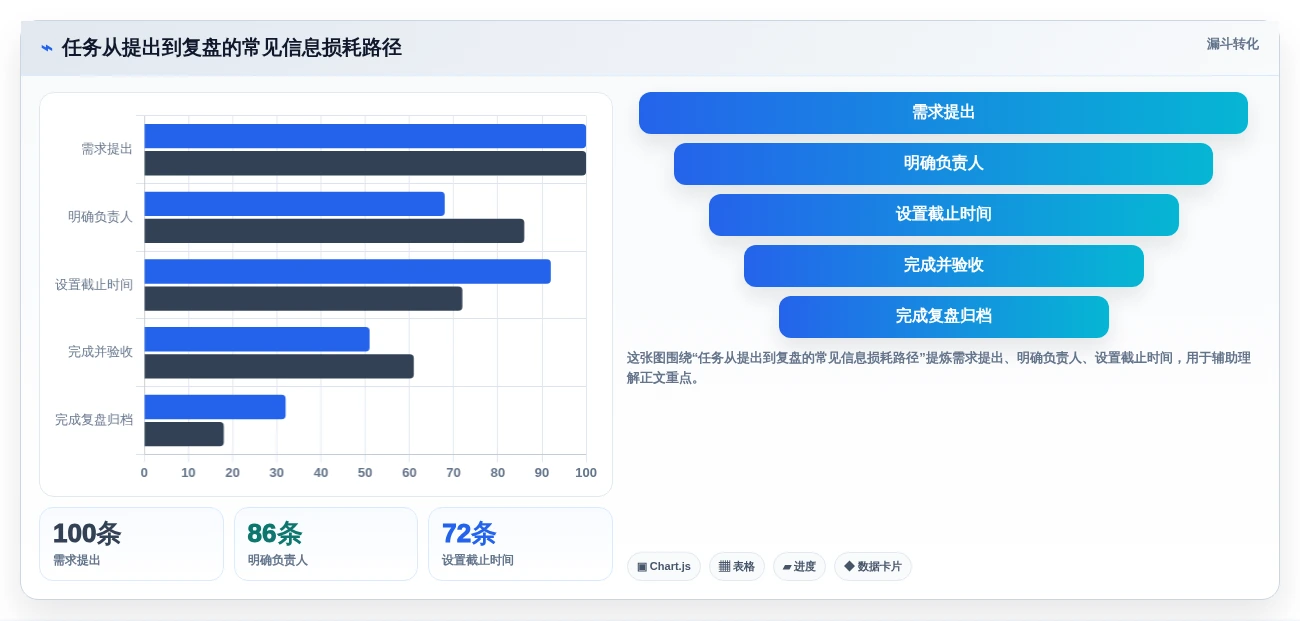
Task: Click the dark bar for 完成并验收
Action: pyautogui.click(x=279, y=366)
